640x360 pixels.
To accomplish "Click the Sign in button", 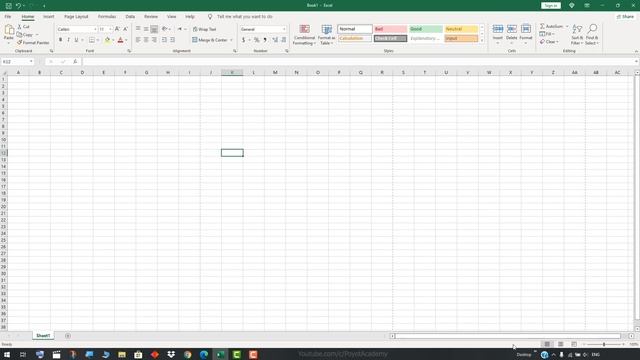I will click(551, 6).
